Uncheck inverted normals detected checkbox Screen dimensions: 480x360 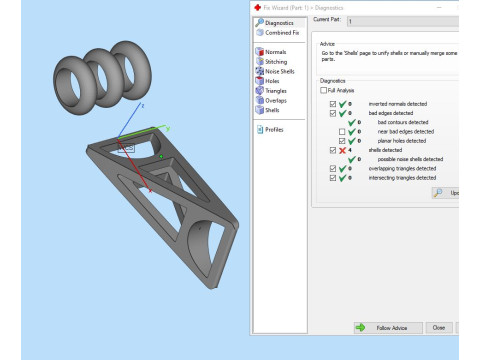(333, 104)
